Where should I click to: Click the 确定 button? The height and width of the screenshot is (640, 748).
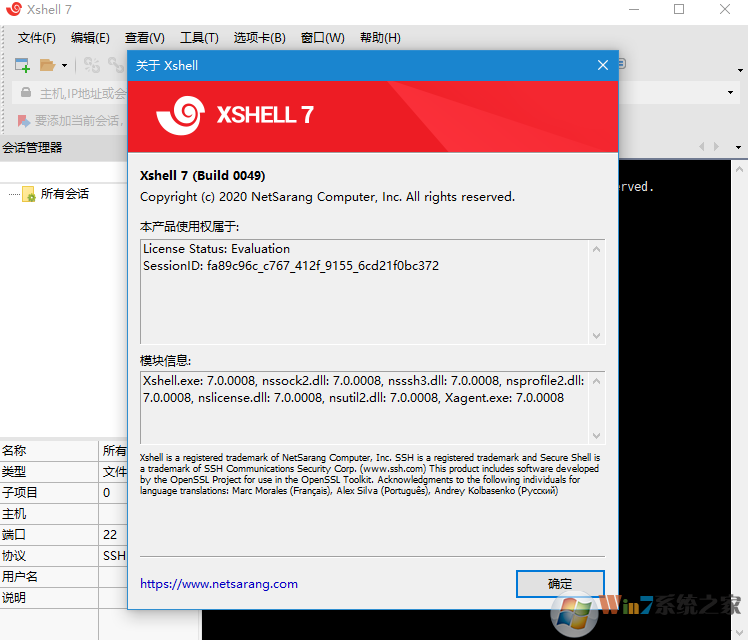[x=560, y=584]
